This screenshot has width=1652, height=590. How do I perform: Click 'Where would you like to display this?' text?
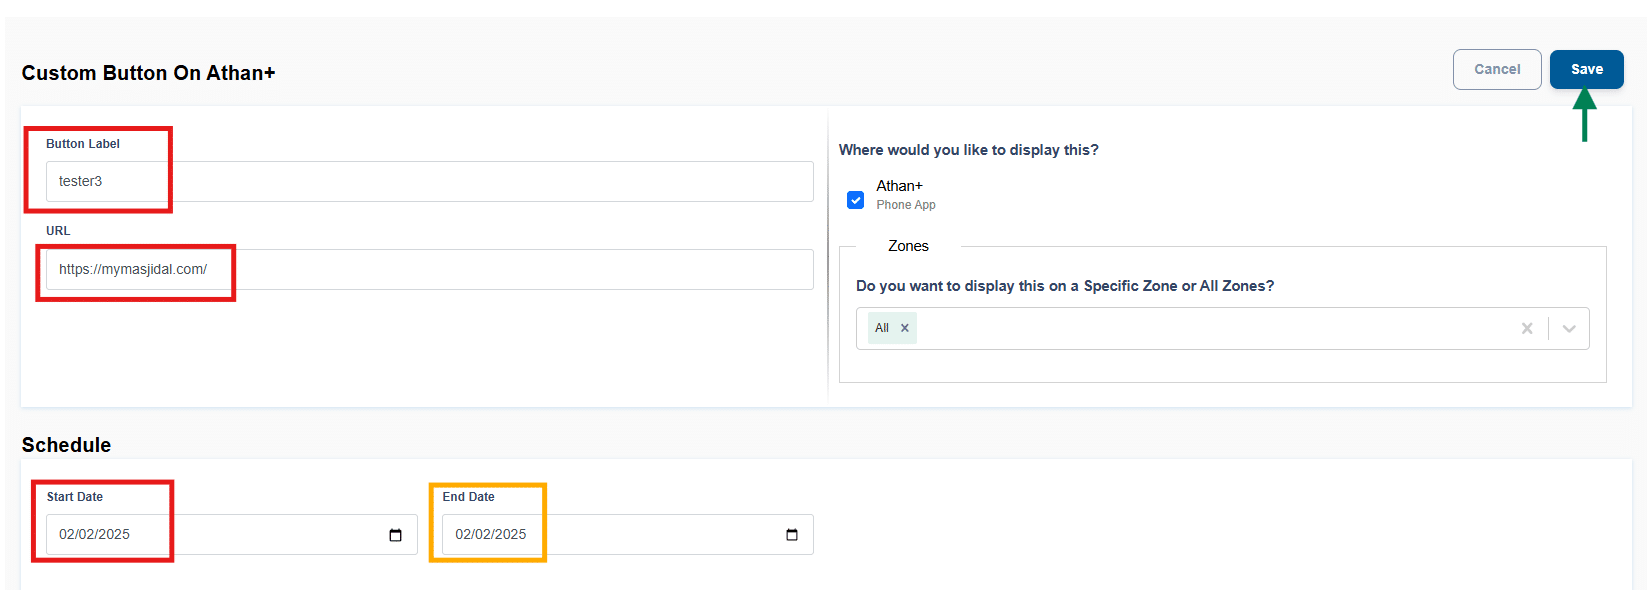coord(968,150)
